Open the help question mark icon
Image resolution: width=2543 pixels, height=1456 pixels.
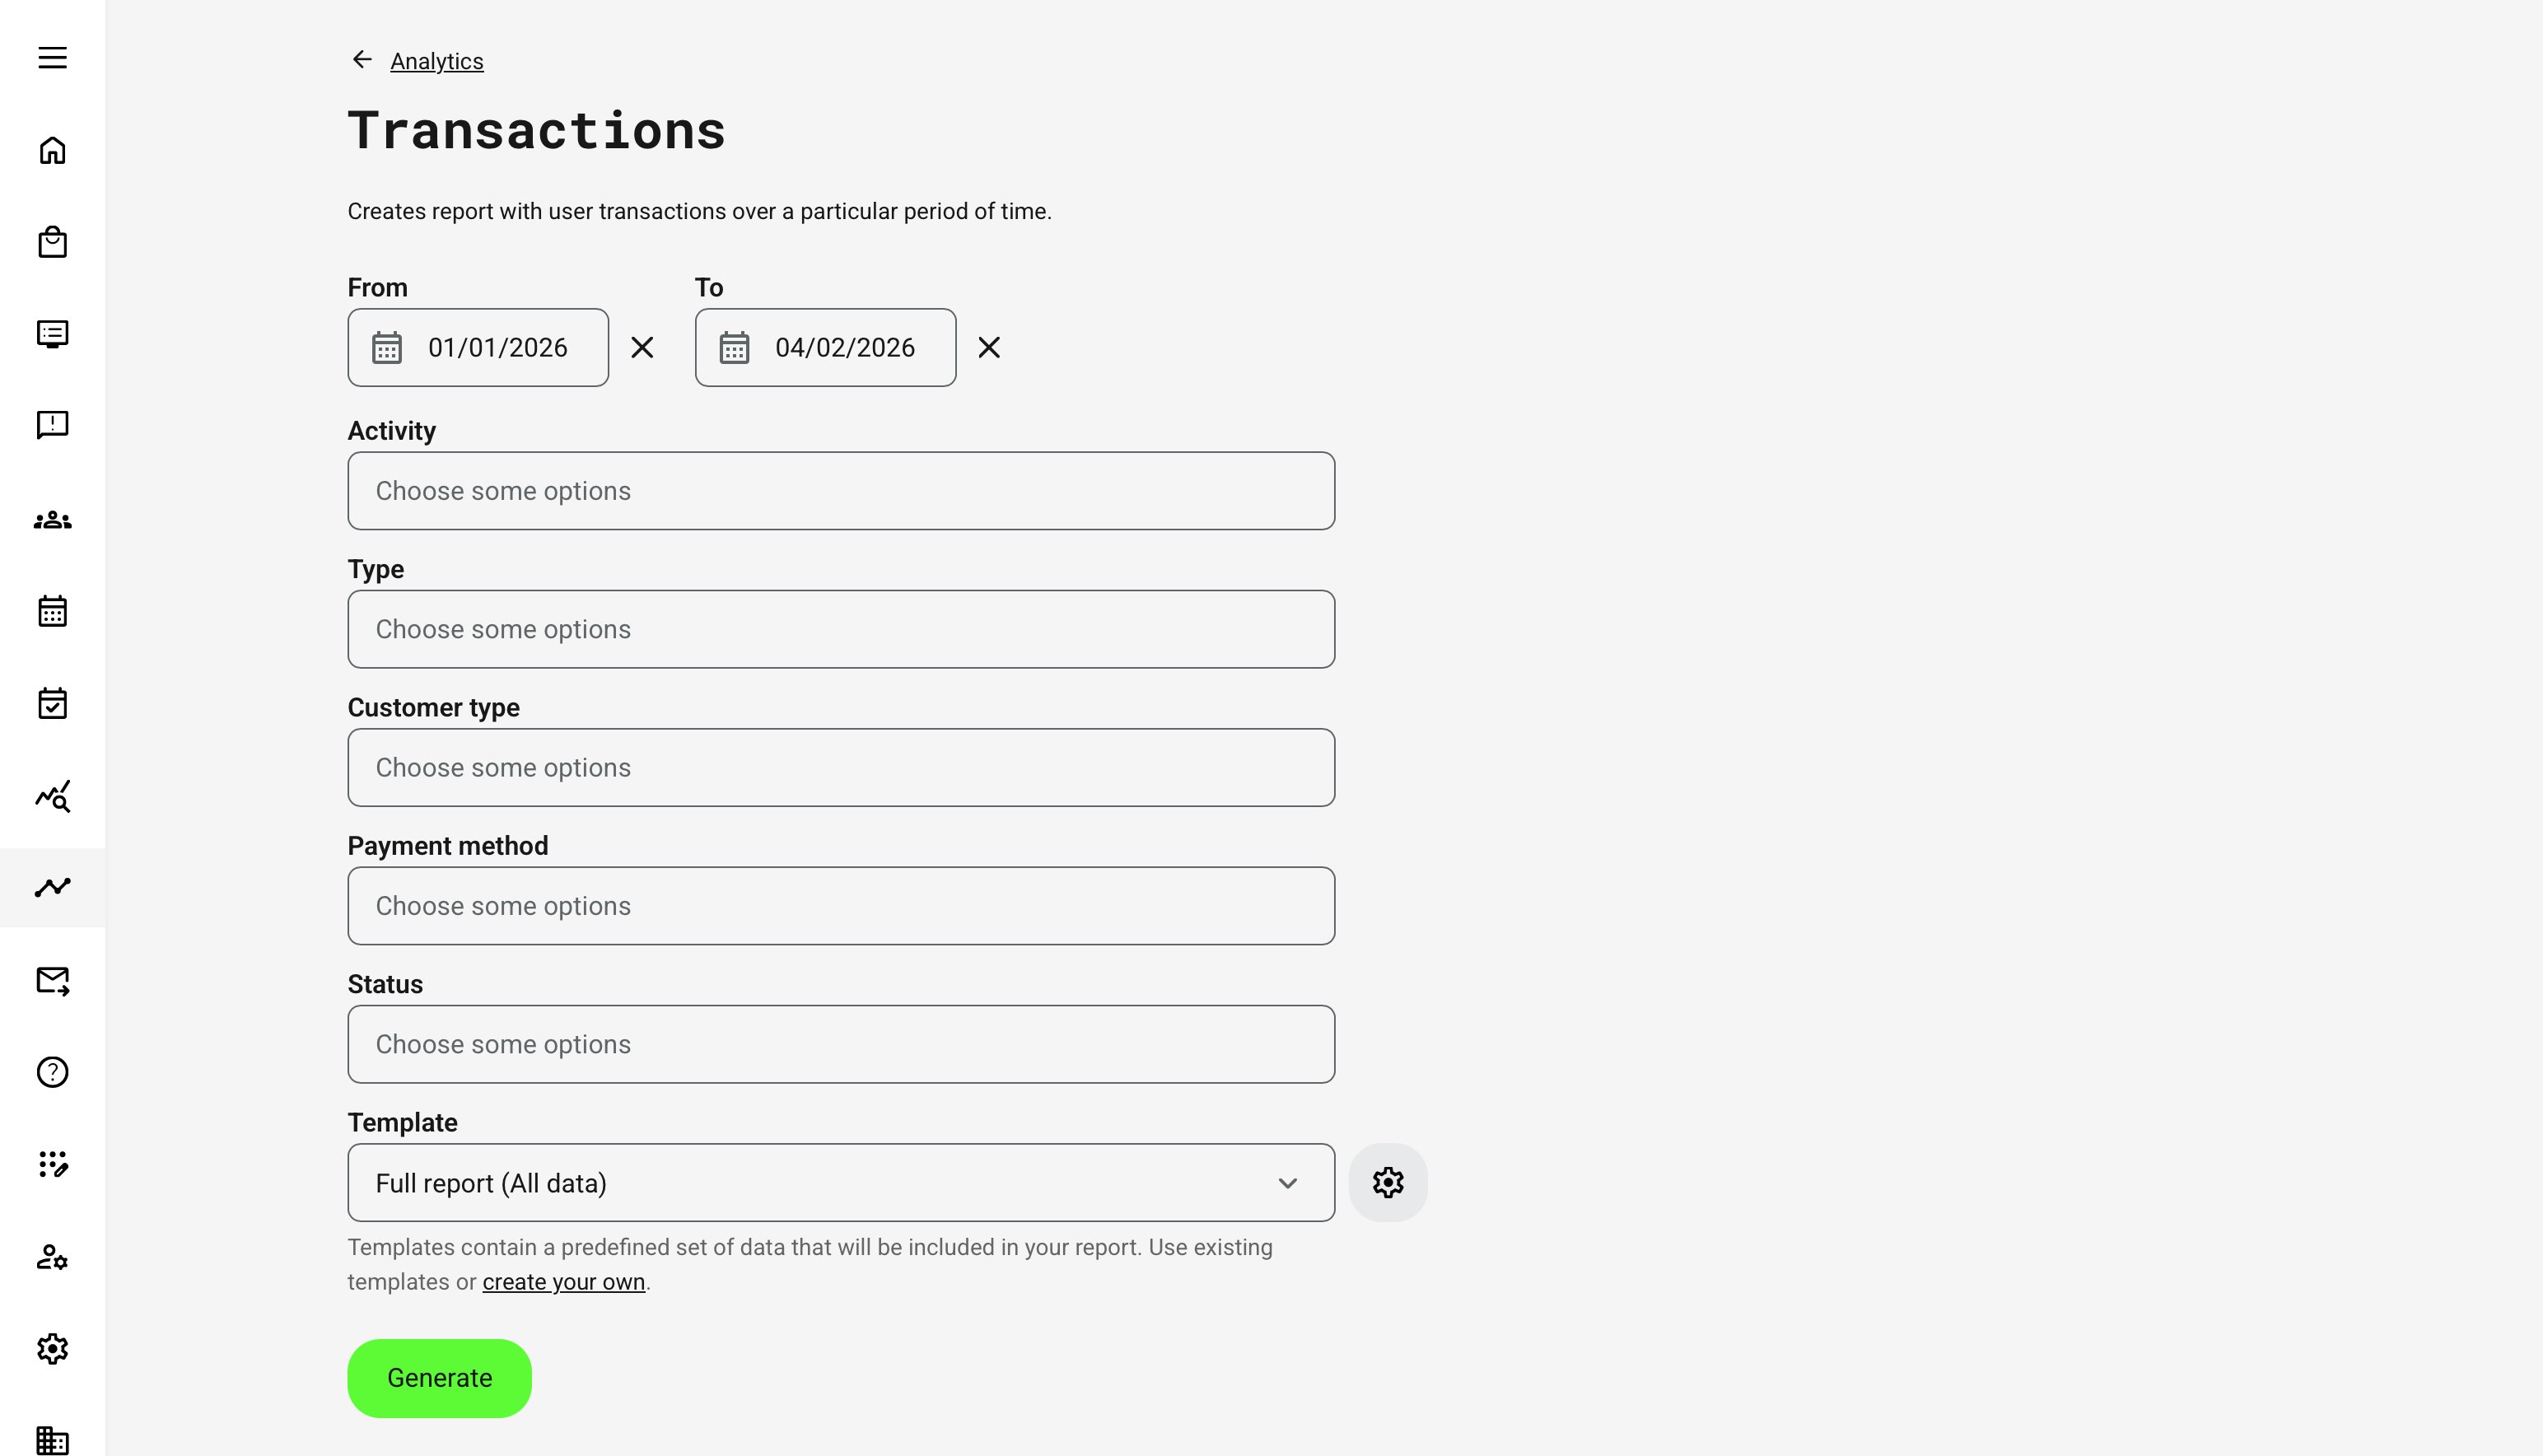tap(52, 1071)
